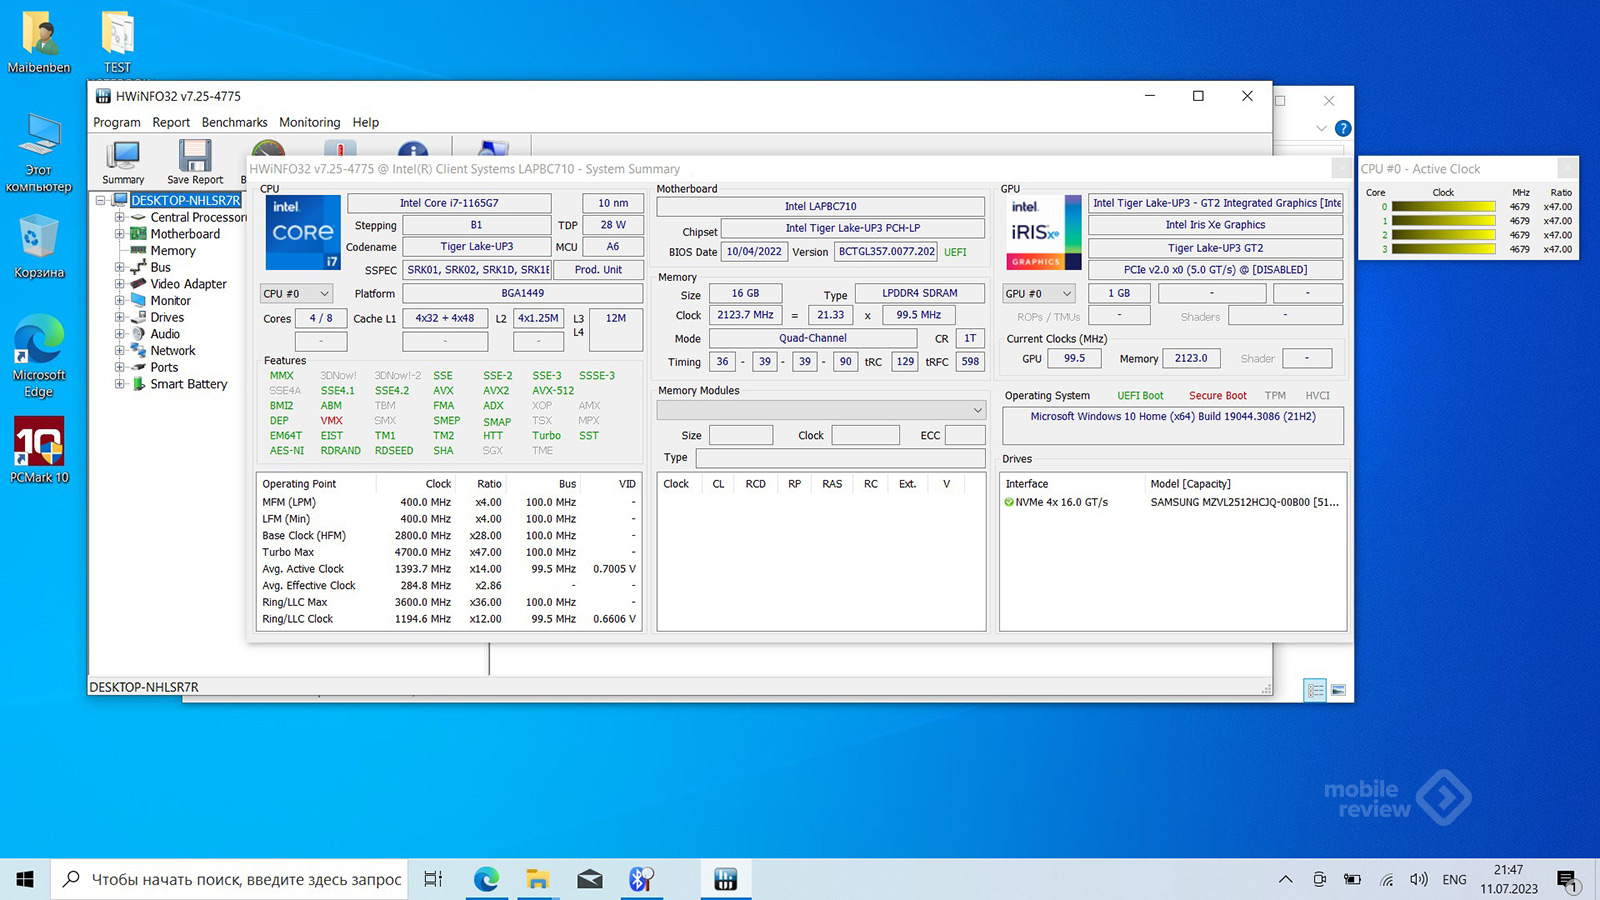This screenshot has height=900, width=1600.
Task: Expand the Motherboard tree node
Action: click(119, 234)
